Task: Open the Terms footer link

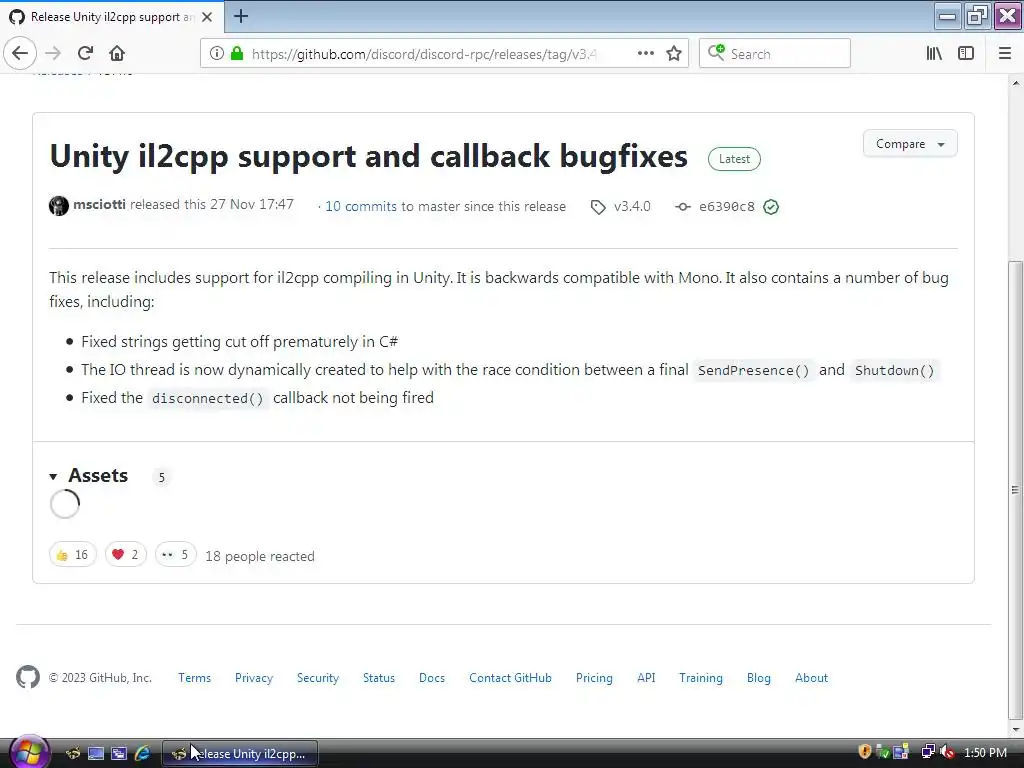Action: [x=195, y=678]
